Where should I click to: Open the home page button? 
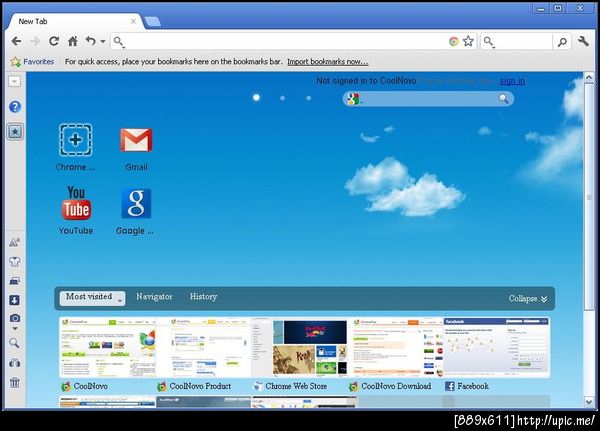click(x=73, y=41)
